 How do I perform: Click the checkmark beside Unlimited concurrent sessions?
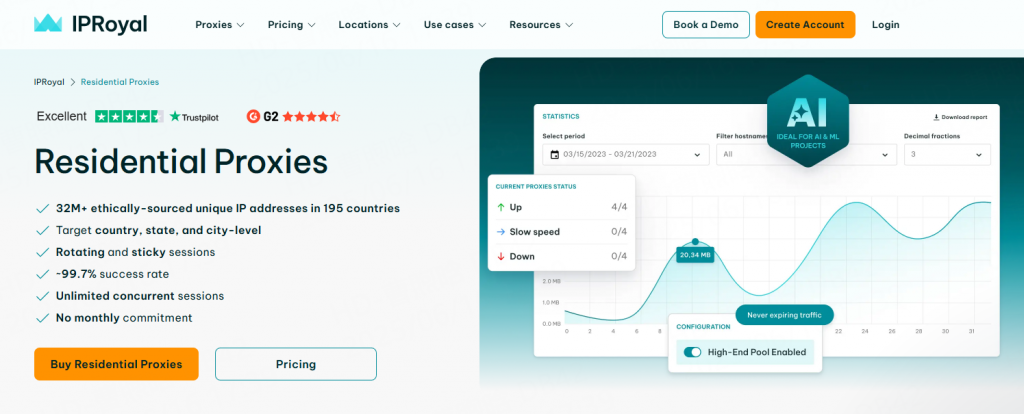pos(43,296)
